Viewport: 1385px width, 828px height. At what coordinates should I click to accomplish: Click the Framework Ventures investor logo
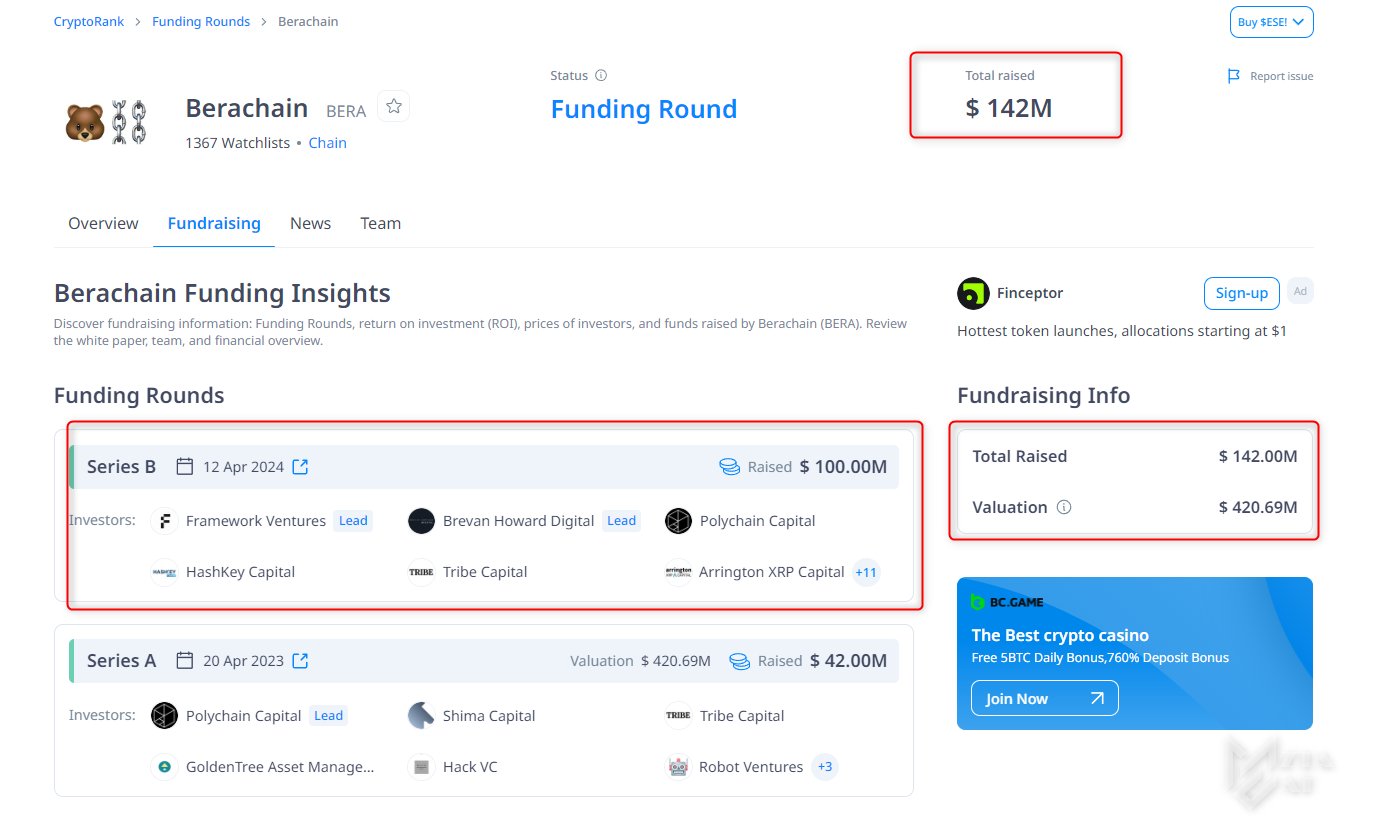pyautogui.click(x=165, y=521)
